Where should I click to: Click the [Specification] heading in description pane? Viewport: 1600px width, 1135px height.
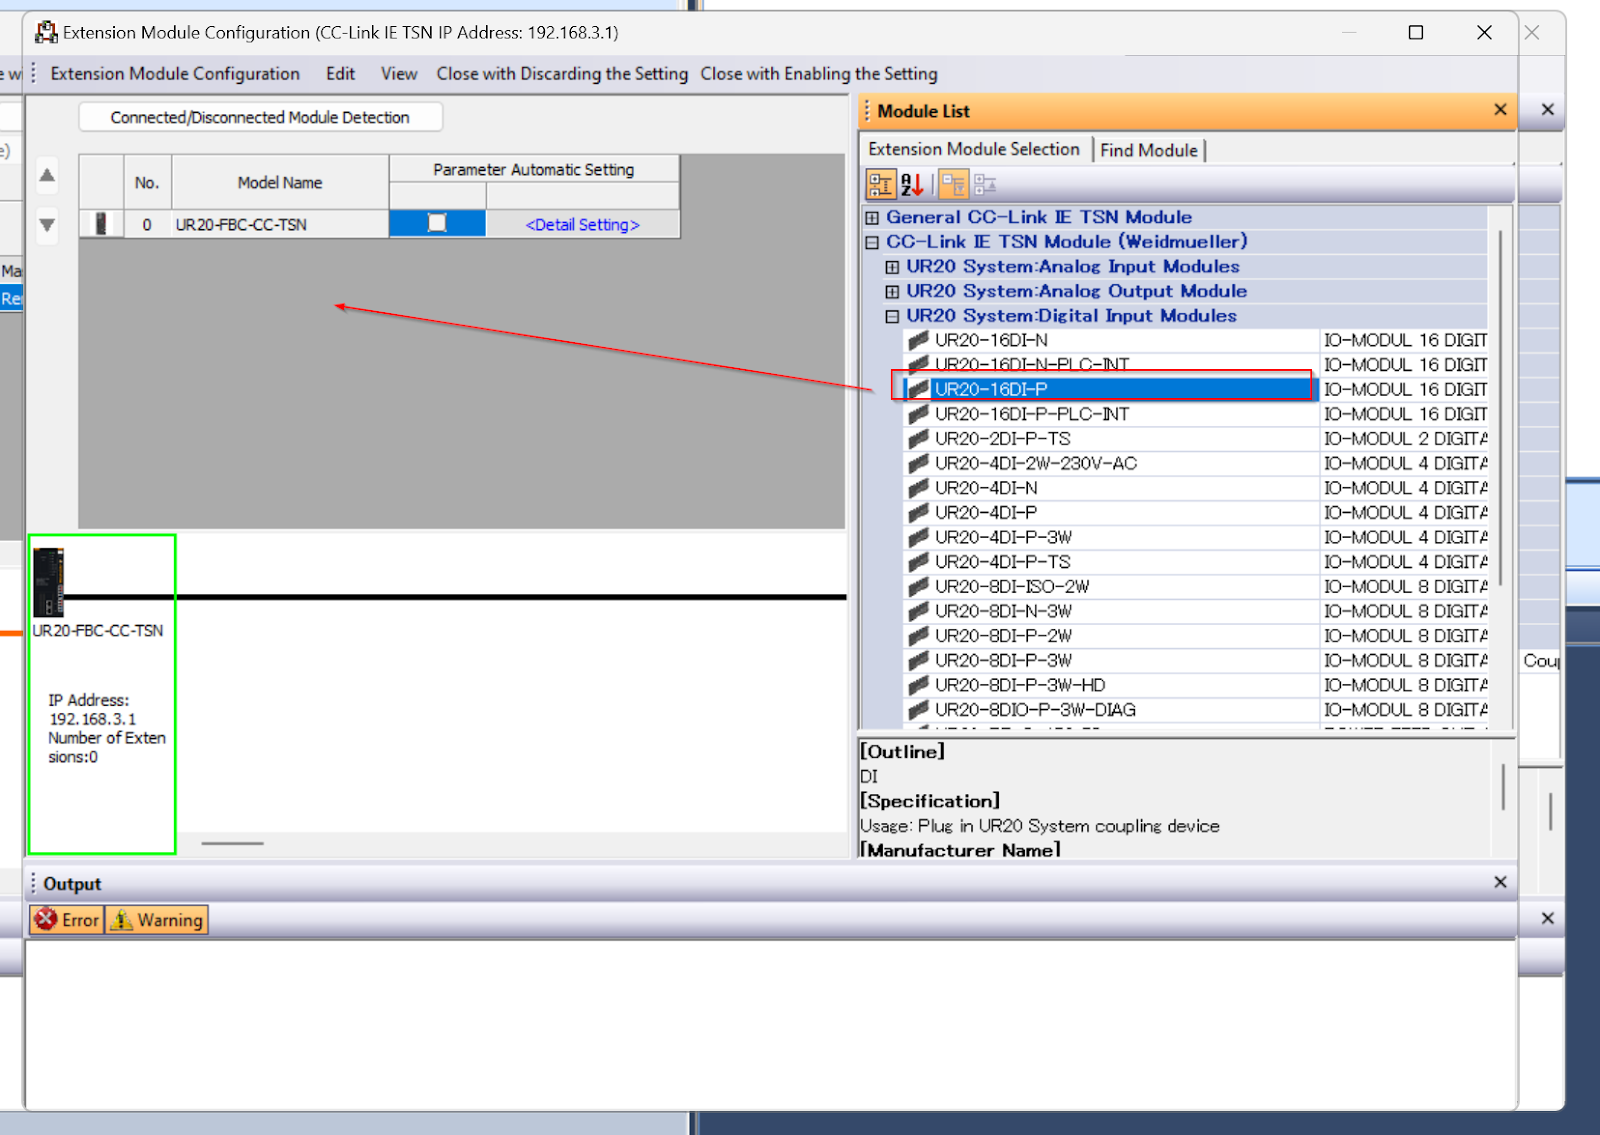point(930,801)
